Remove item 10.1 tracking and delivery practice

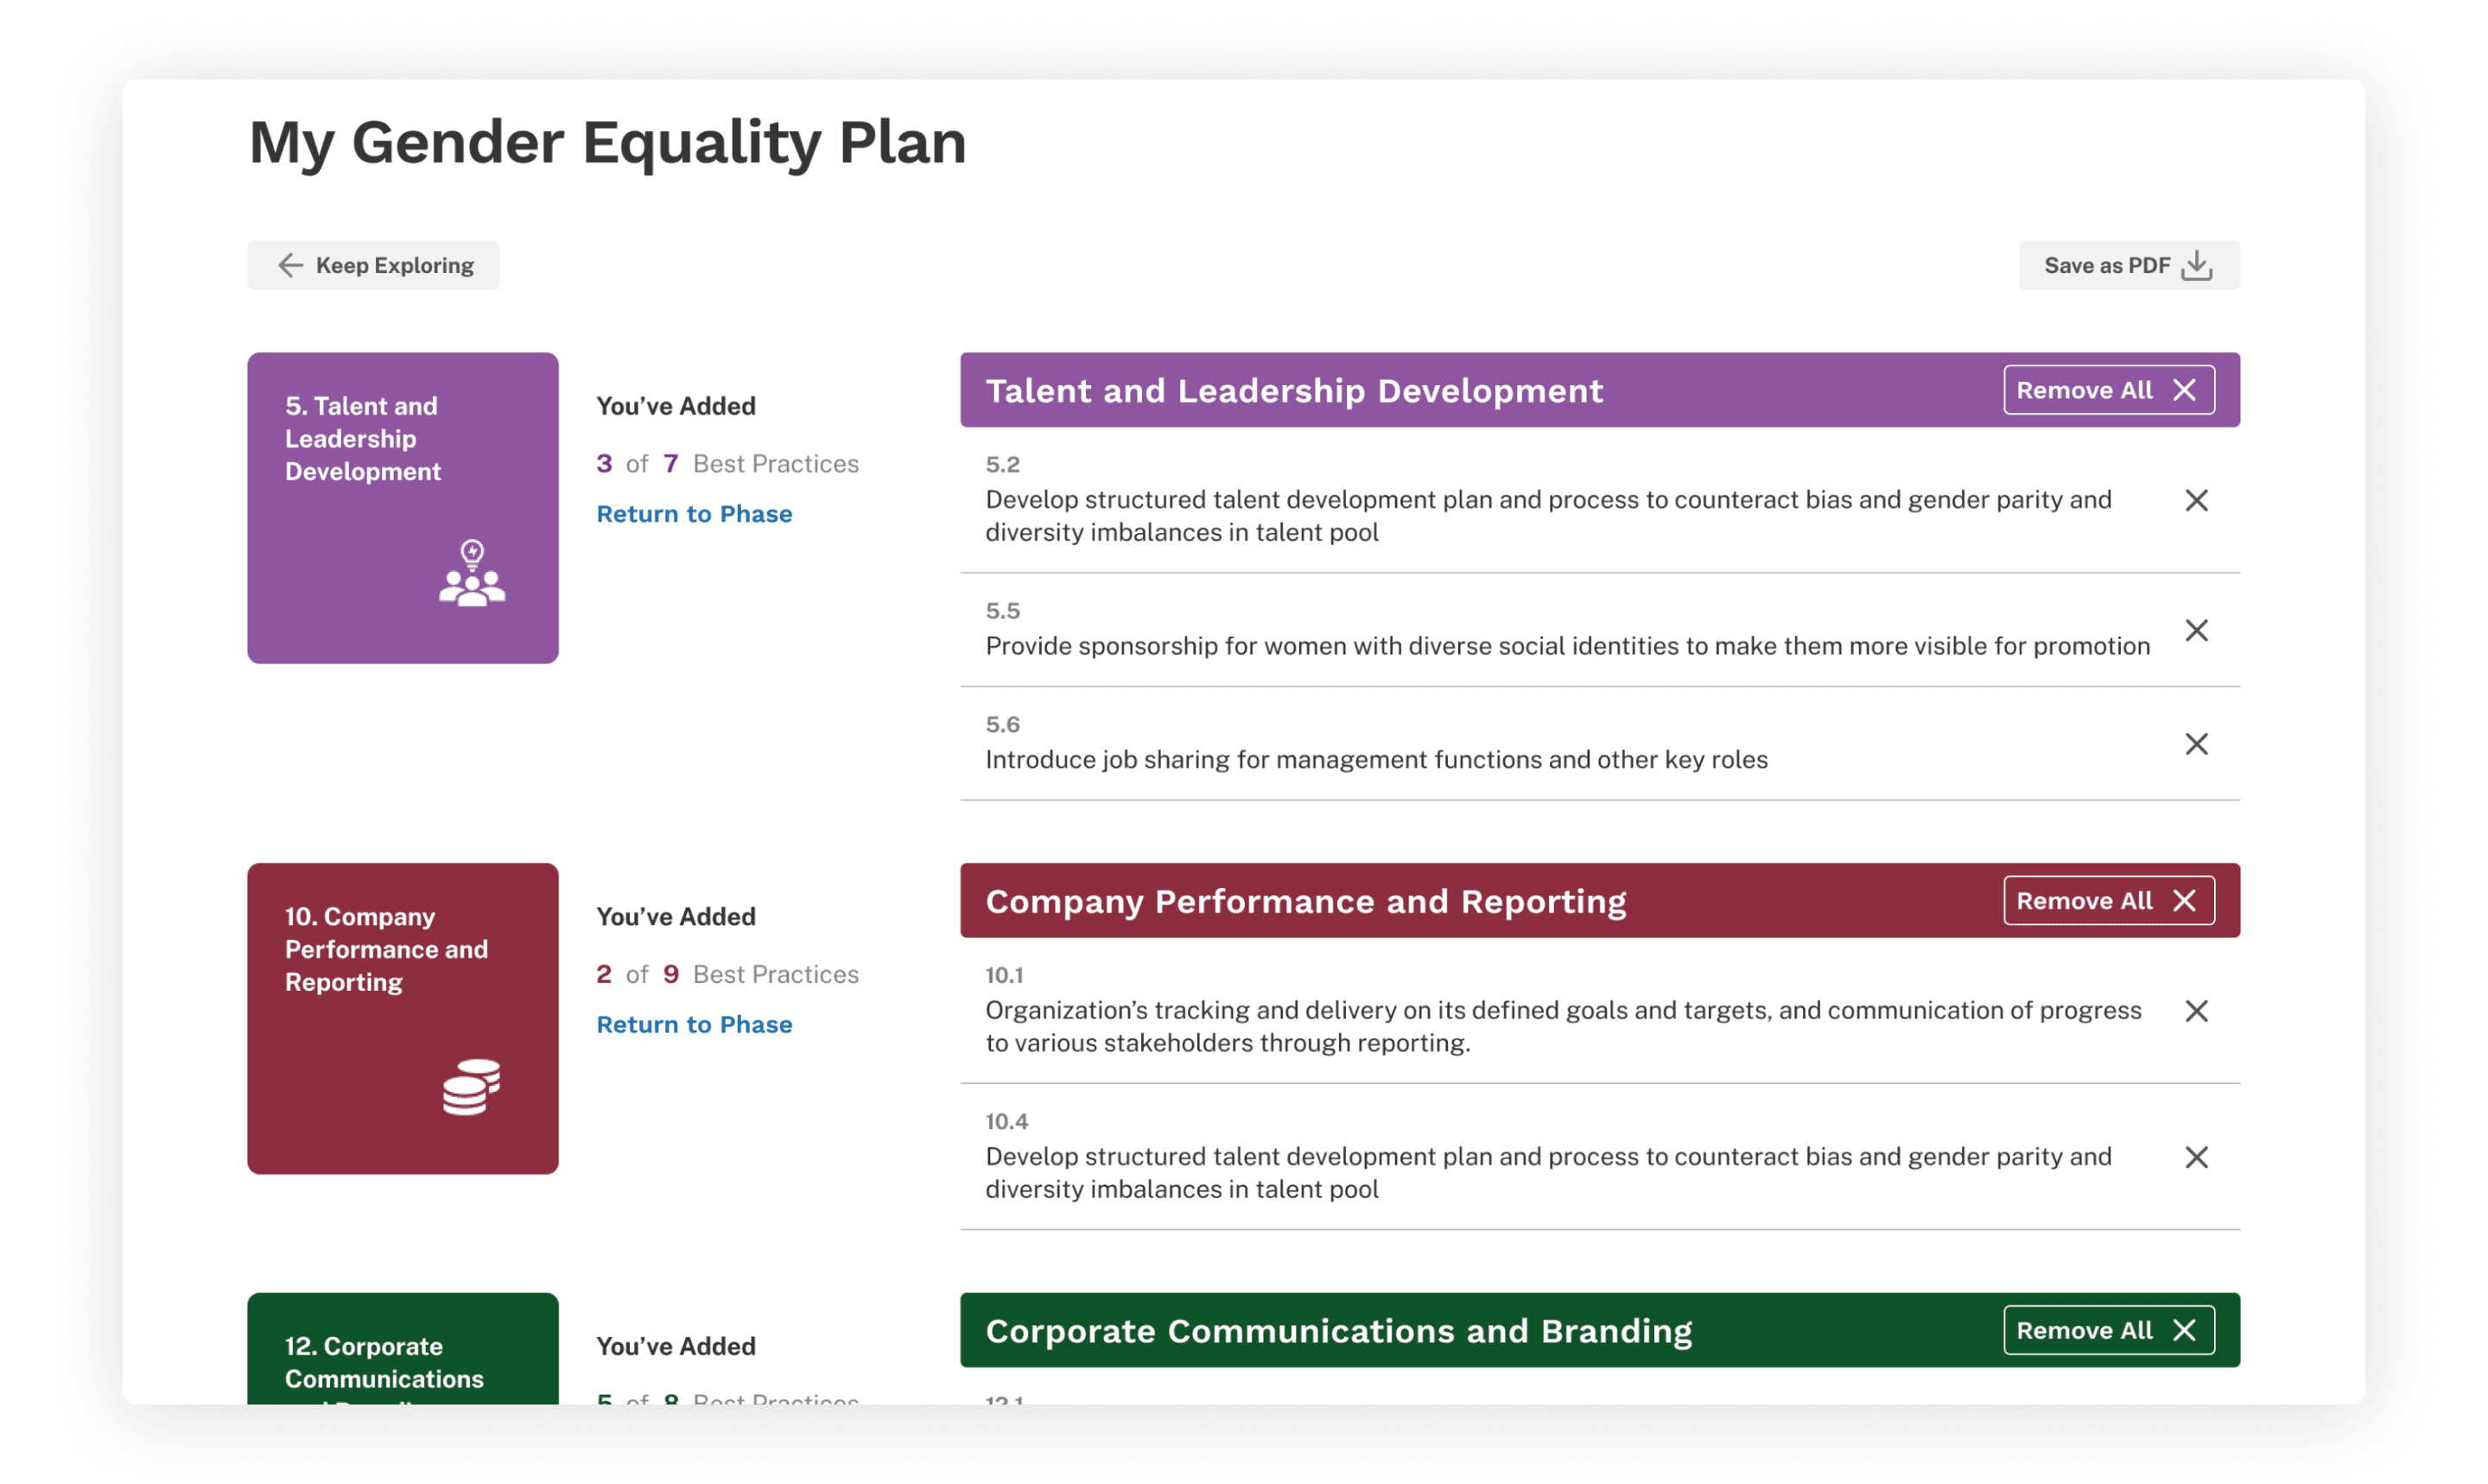(2195, 1011)
